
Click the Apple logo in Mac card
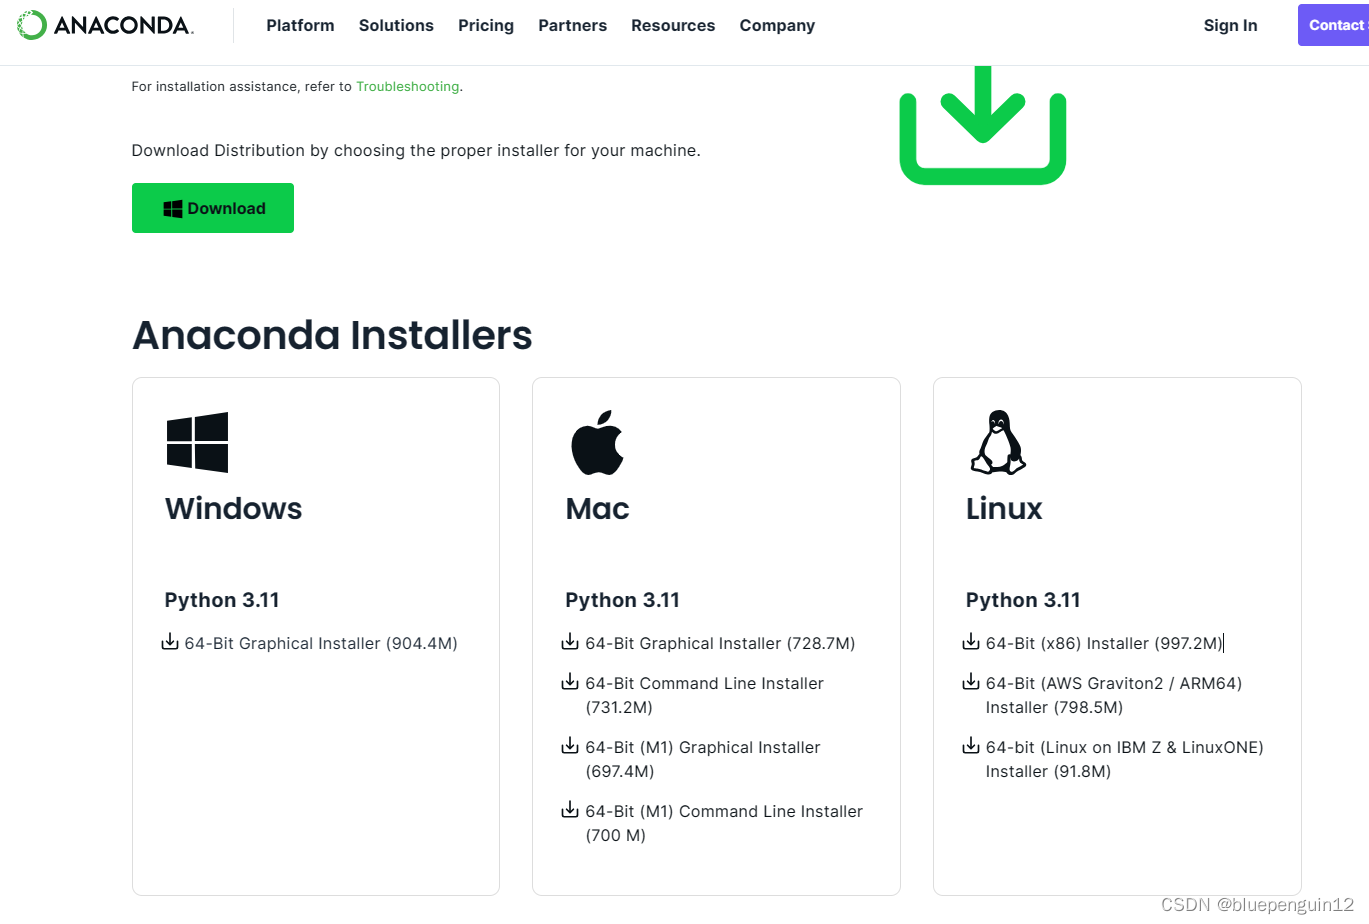[x=597, y=442]
